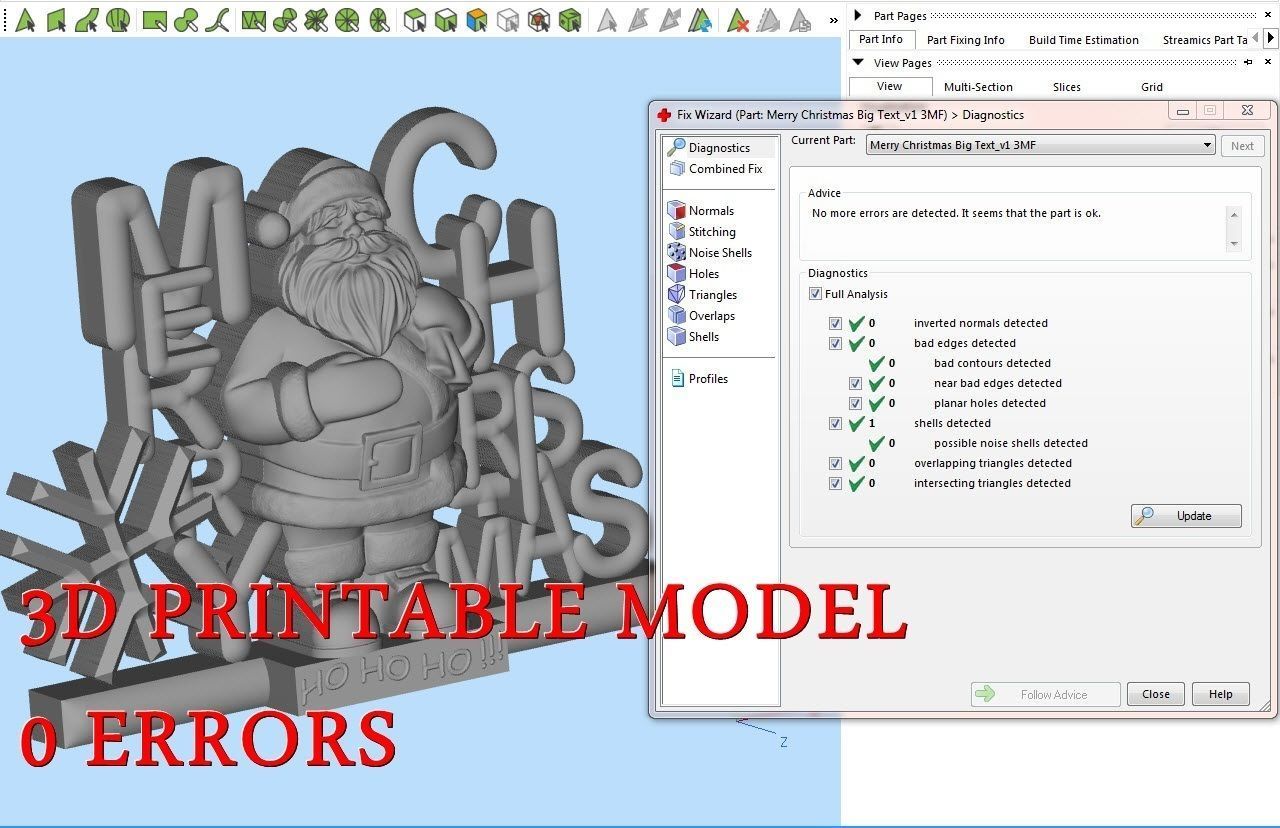Open Profiles in the Fix Wizard sidebar
The width and height of the screenshot is (1280, 828).
[698, 379]
